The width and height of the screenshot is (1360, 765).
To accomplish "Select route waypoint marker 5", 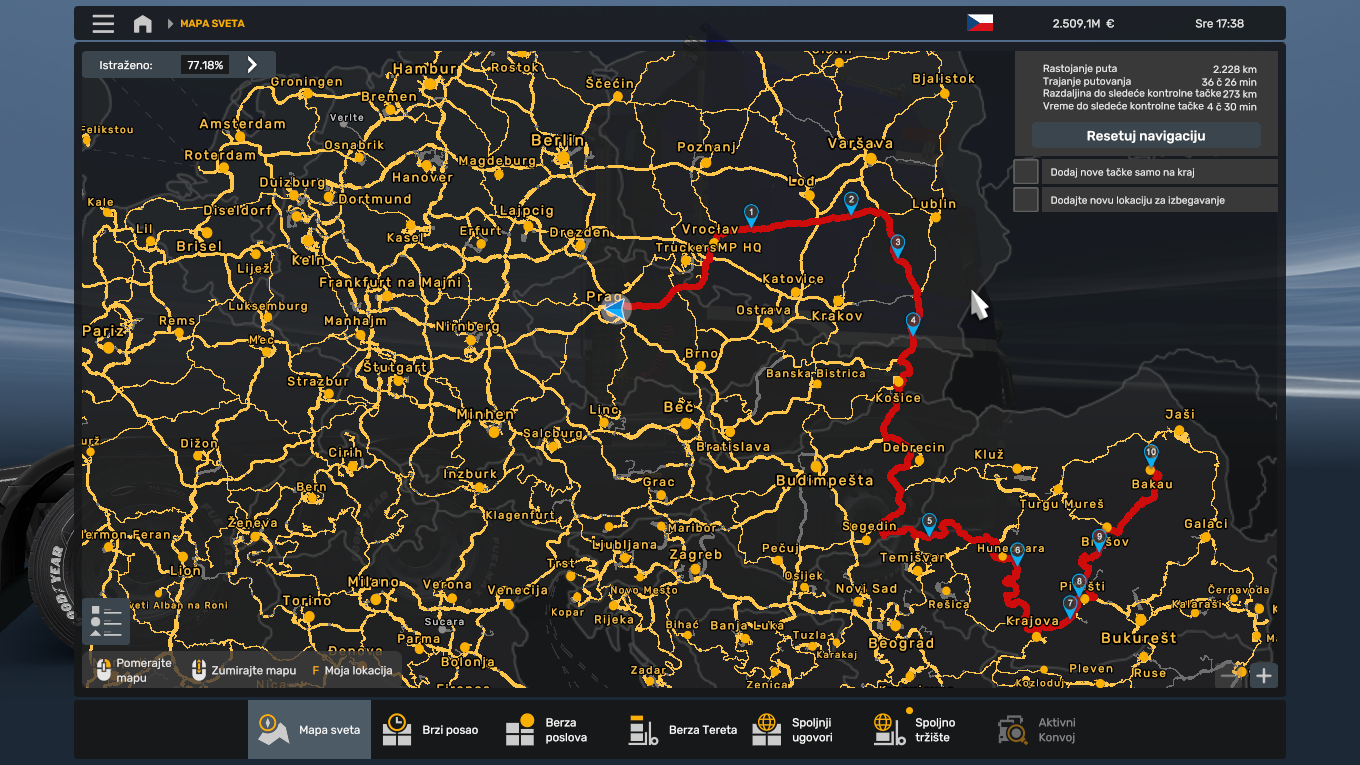I will point(929,523).
